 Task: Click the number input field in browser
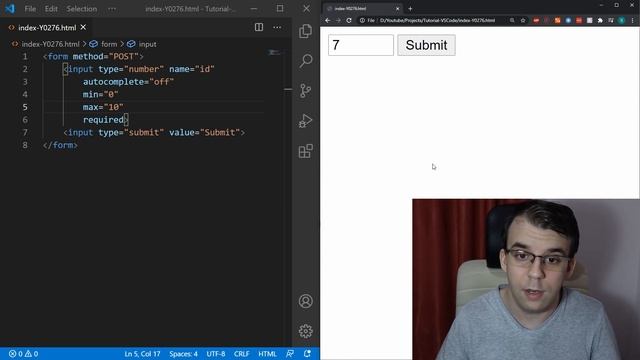coord(361,45)
